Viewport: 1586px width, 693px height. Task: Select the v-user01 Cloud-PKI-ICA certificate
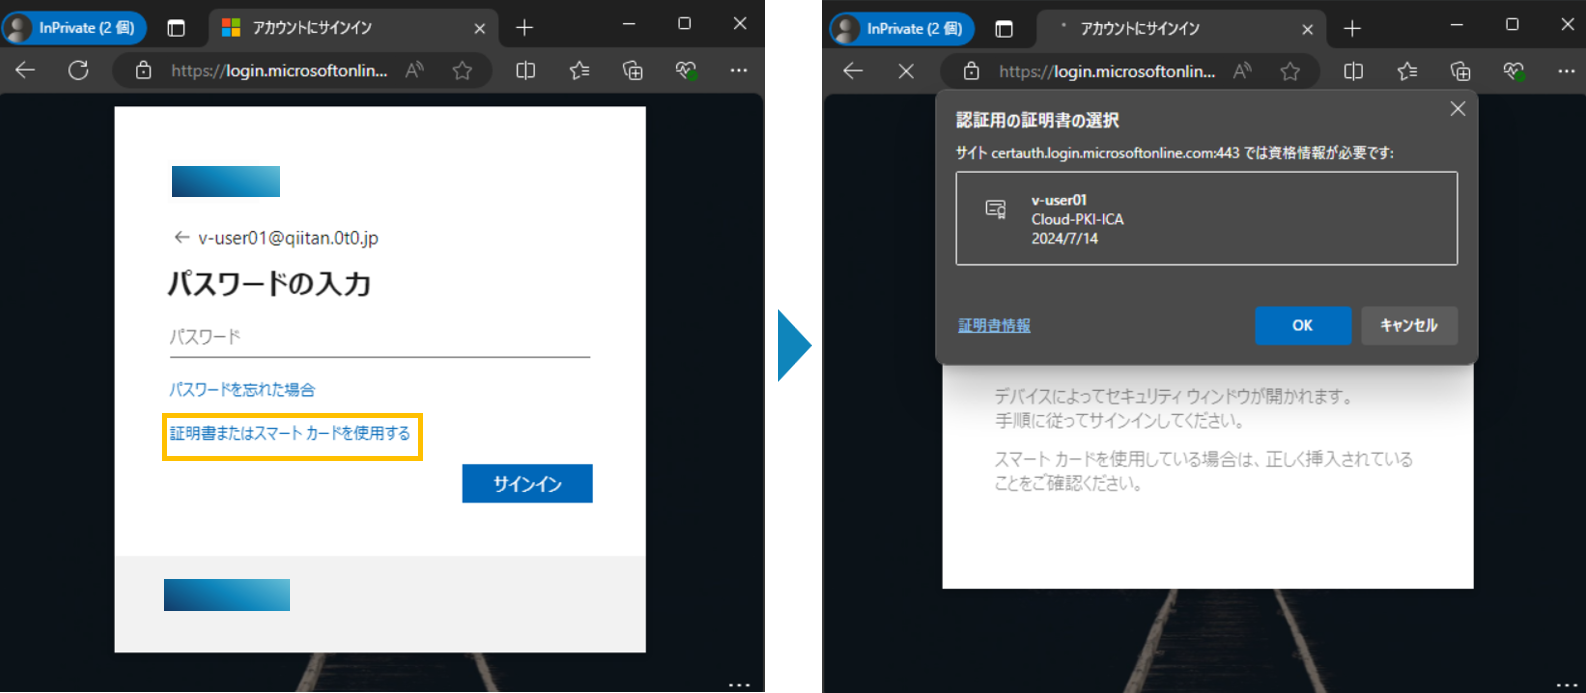pos(1206,218)
